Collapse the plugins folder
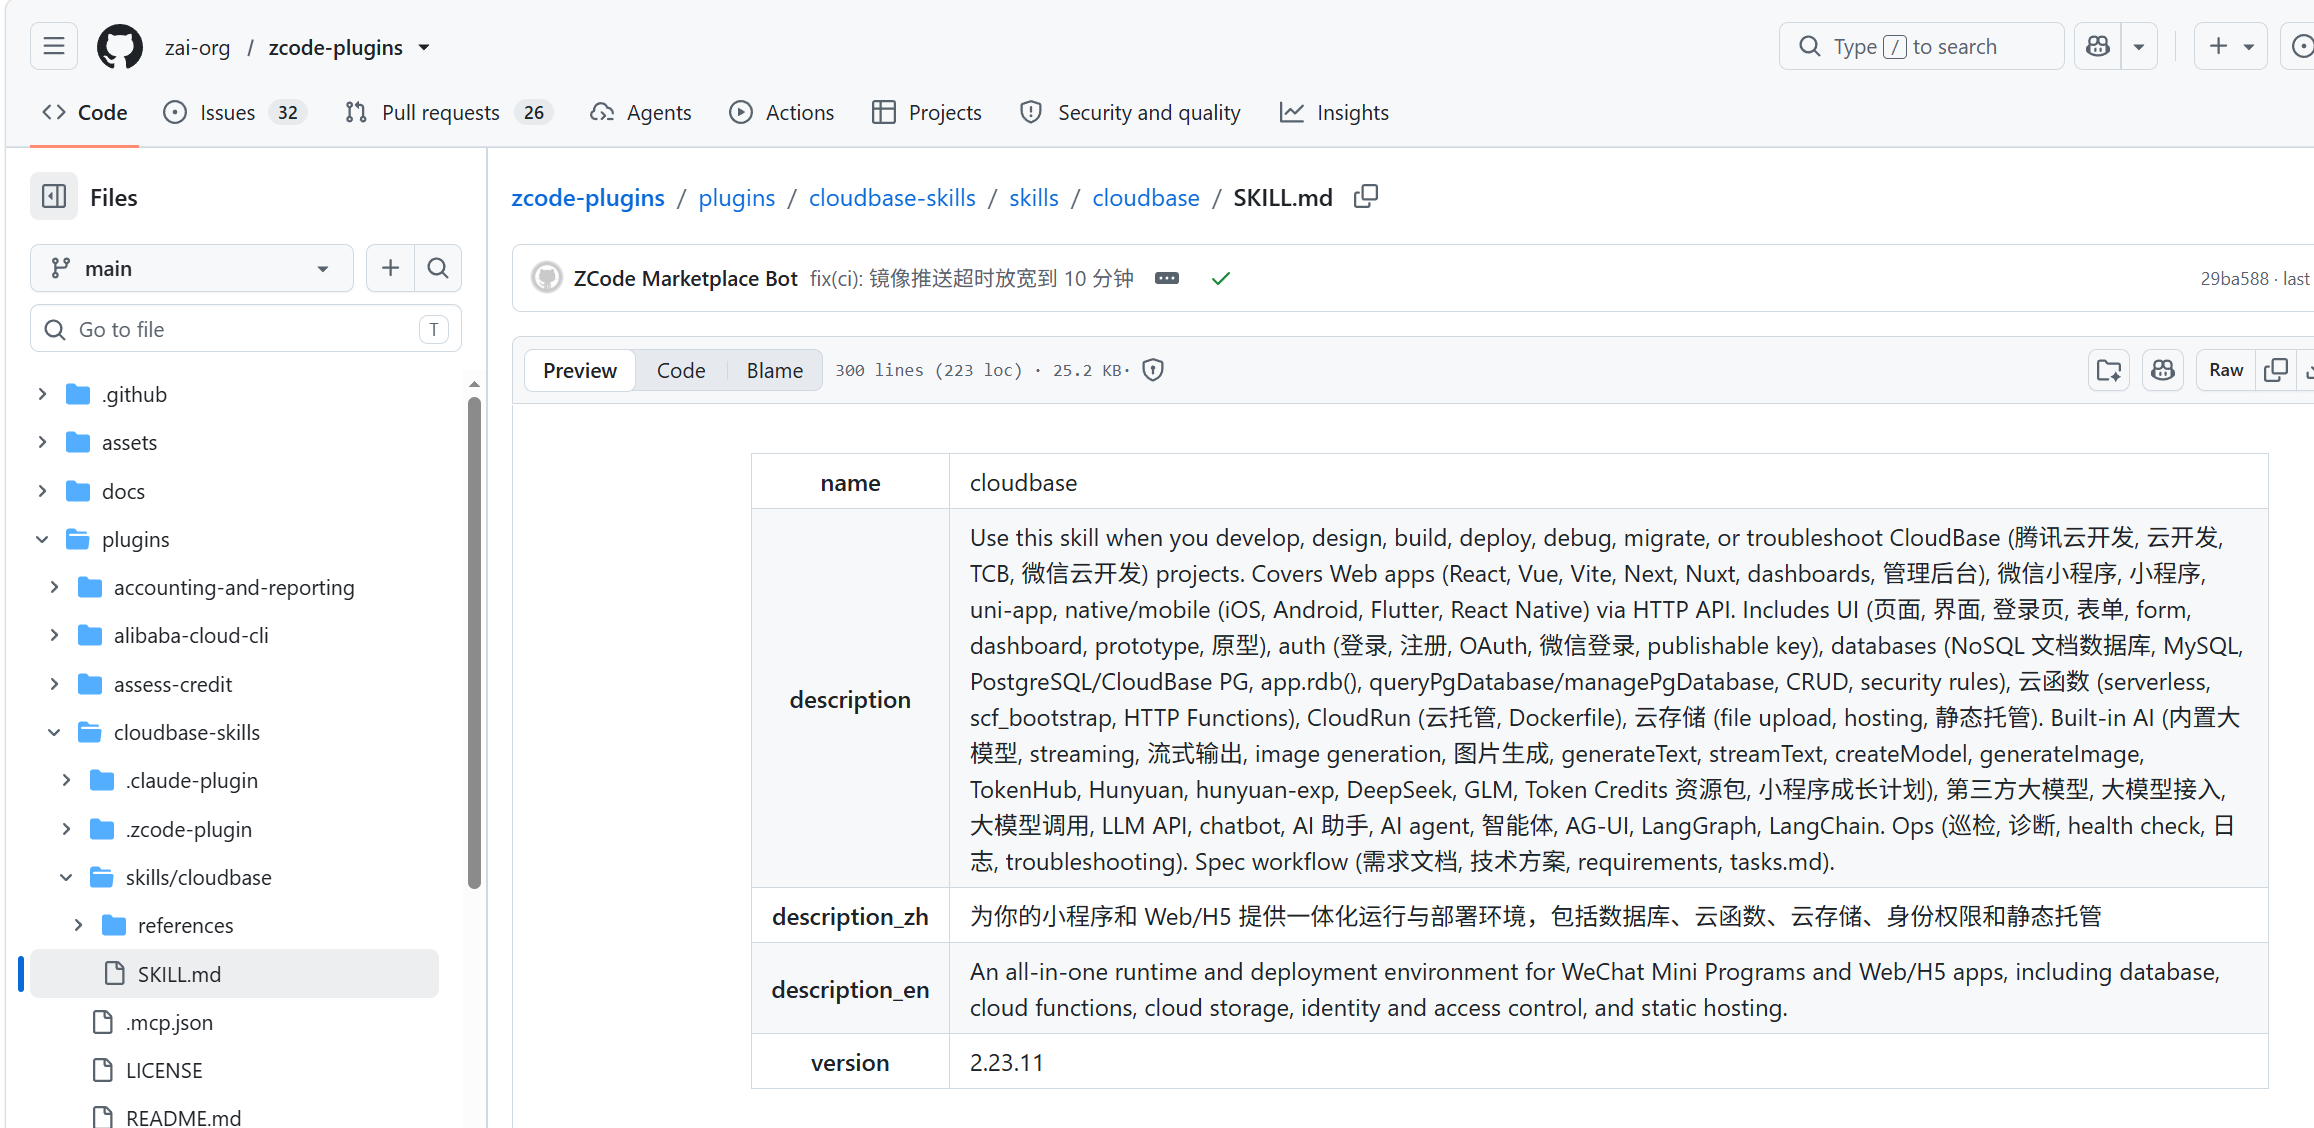Viewport: 2314px width, 1128px height. click(42, 539)
